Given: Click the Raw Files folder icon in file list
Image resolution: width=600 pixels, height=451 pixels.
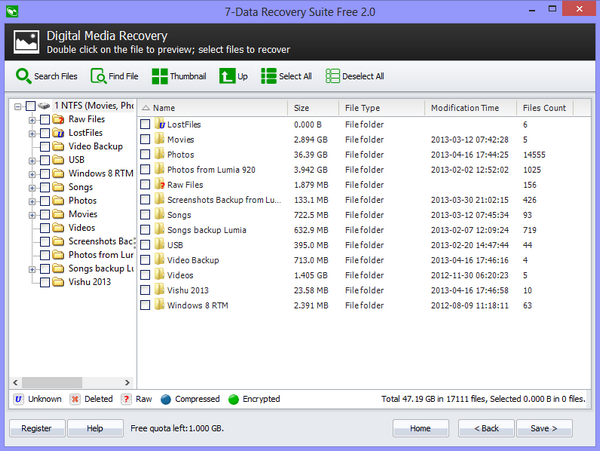Looking at the screenshot, I should point(160,184).
